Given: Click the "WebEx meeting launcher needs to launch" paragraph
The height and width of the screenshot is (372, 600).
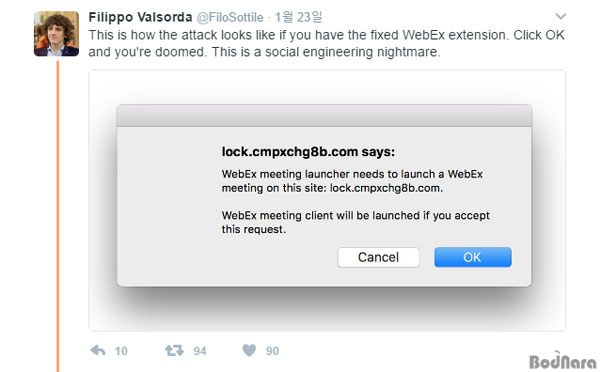Looking at the screenshot, I should 352,181.
